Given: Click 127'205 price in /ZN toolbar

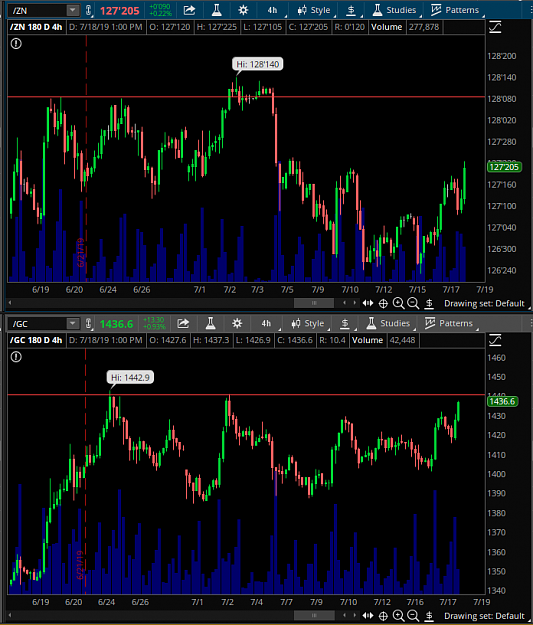Looking at the screenshot, I should tap(120, 11).
